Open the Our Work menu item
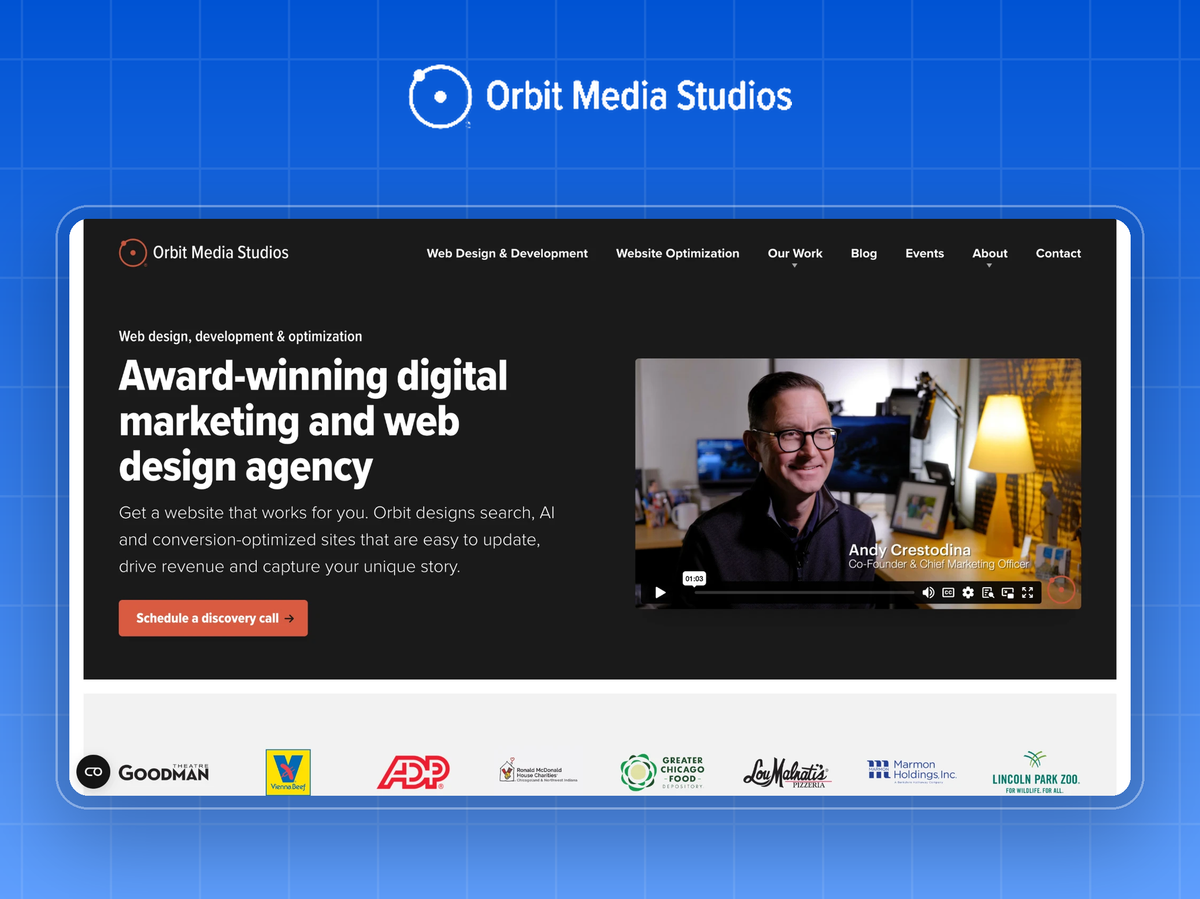Screen dimensions: 1200x899 click(x=795, y=253)
